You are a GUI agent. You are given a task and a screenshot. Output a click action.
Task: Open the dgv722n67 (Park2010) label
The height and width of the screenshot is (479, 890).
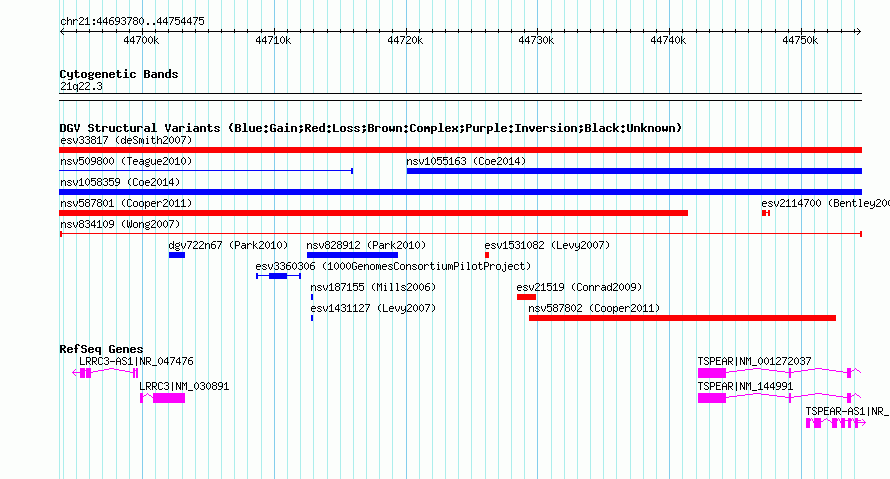(228, 245)
